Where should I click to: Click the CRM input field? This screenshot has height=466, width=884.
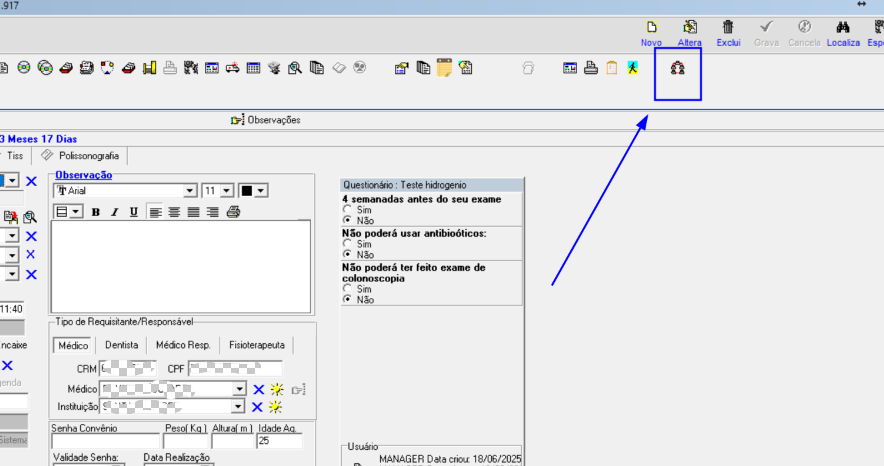(x=127, y=369)
